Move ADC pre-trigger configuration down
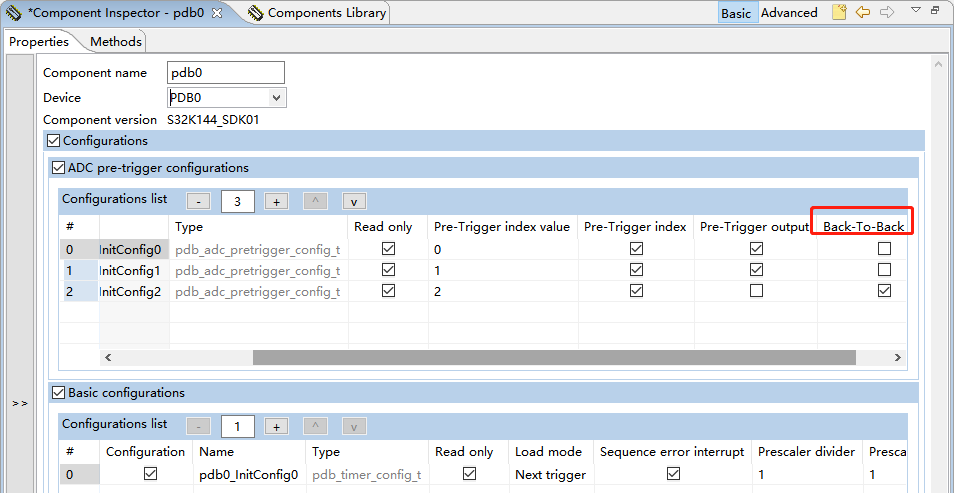The width and height of the screenshot is (954, 493). [x=354, y=201]
